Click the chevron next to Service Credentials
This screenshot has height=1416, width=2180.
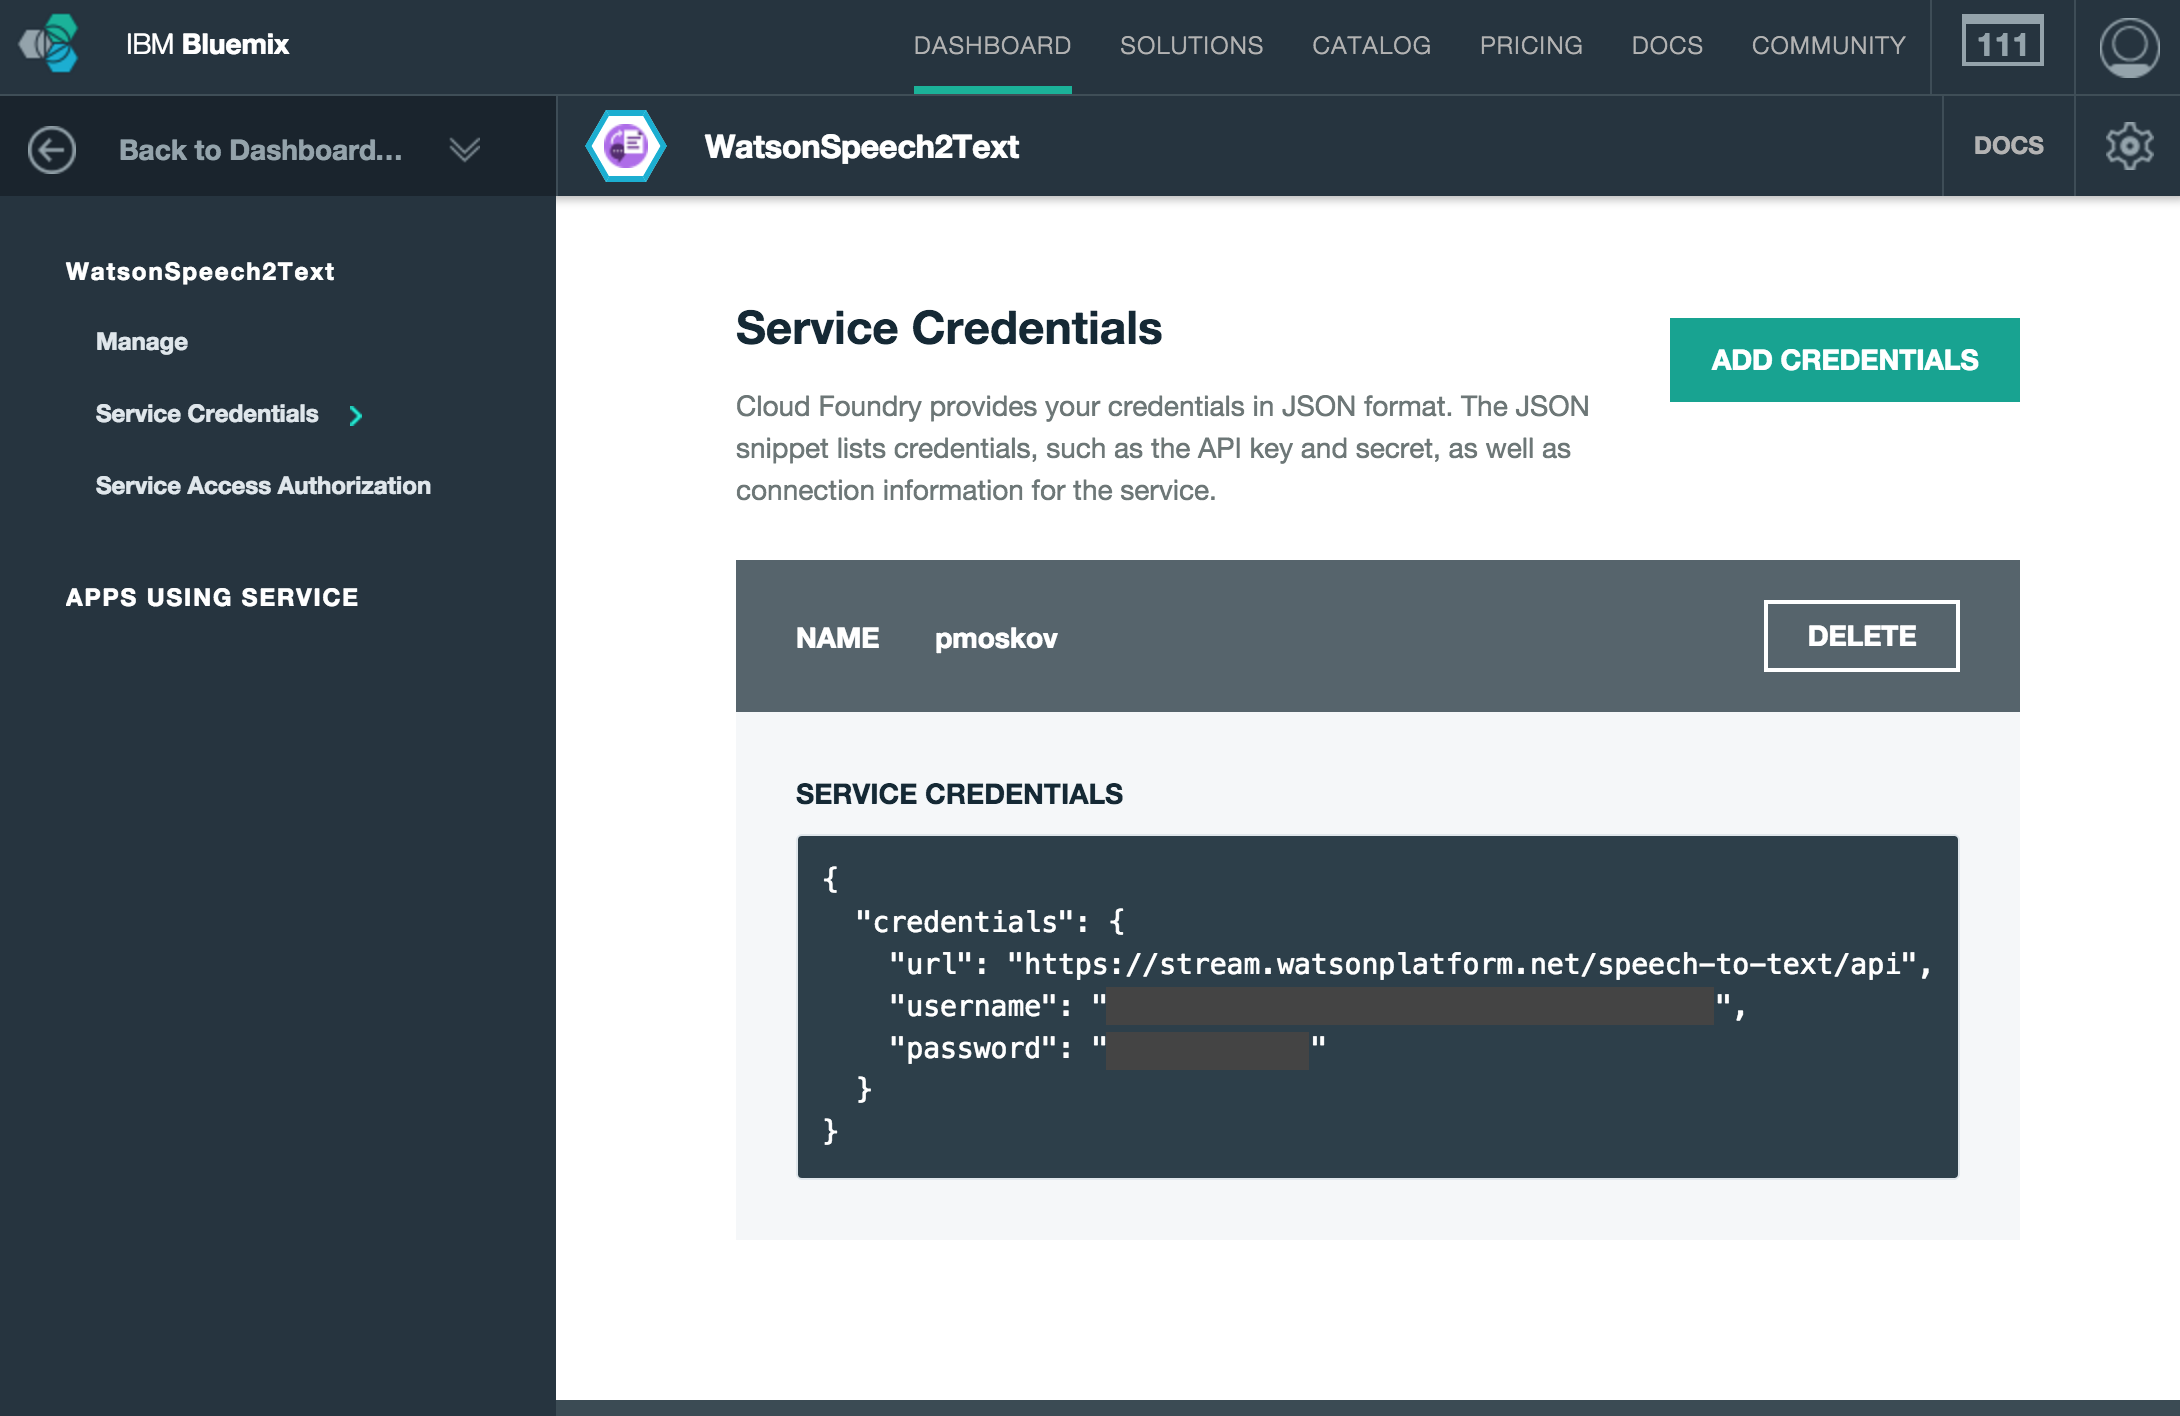355,415
